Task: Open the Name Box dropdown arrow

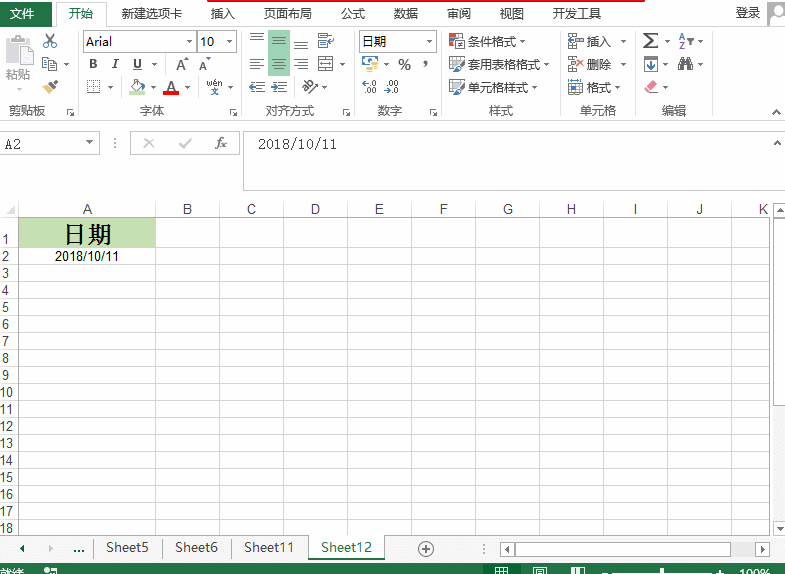Action: coord(89,143)
